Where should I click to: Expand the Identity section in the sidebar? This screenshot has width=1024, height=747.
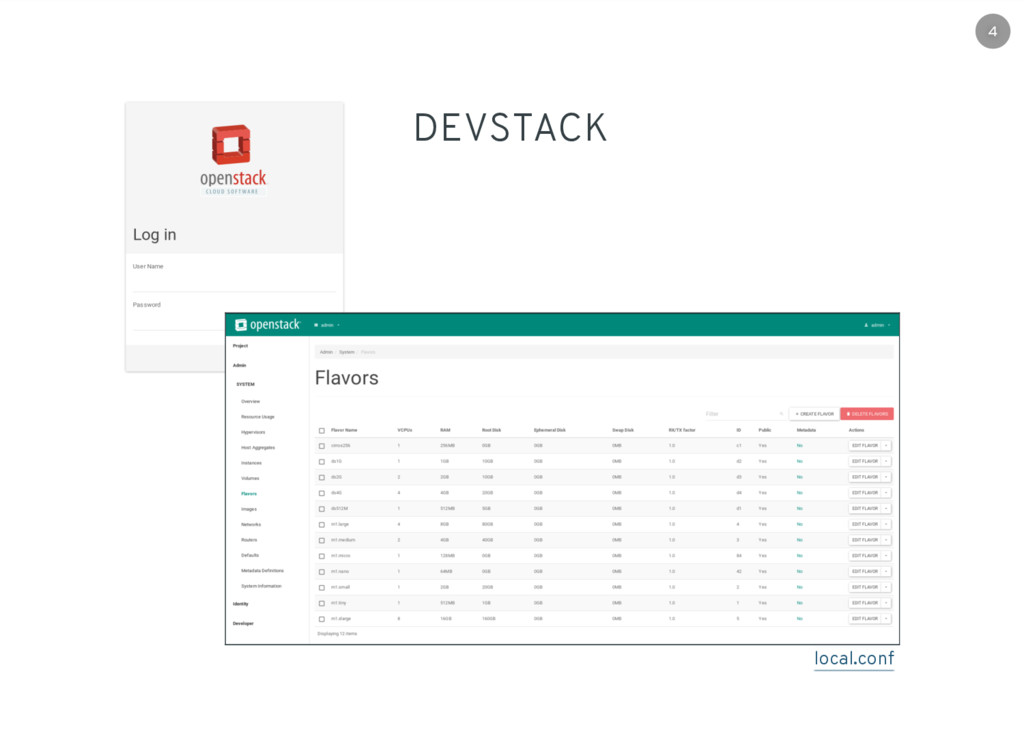pos(240,604)
